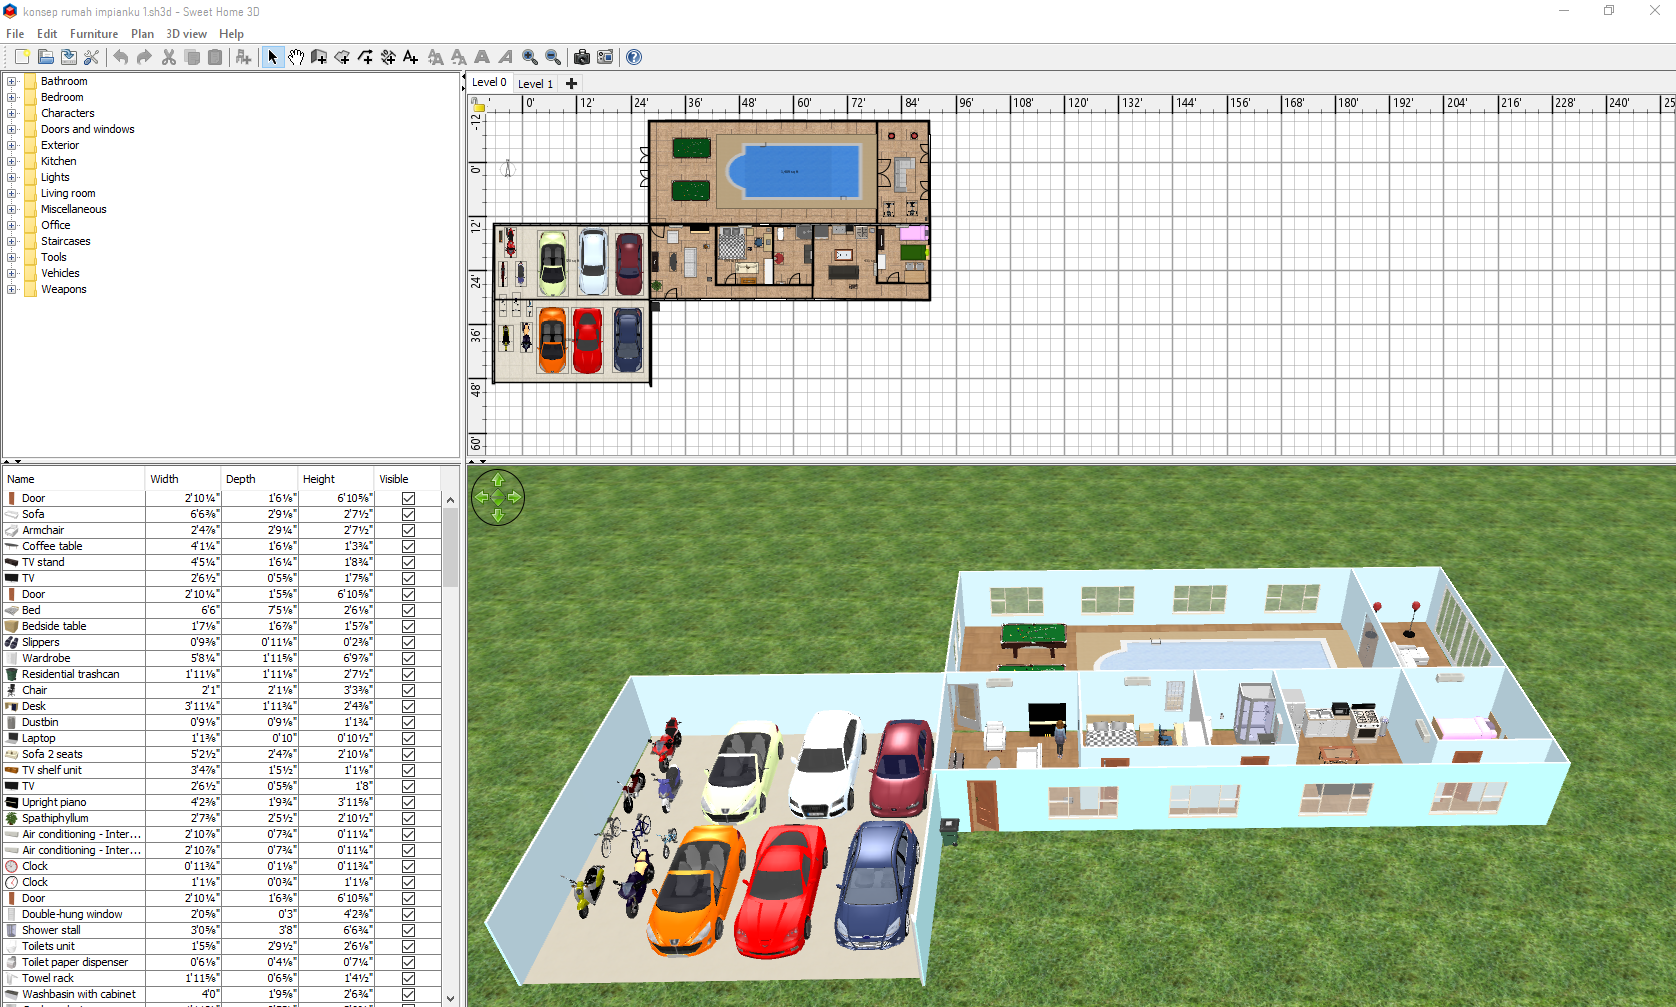Expand the Kitchen catalog folder
The image size is (1676, 1007).
point(12,161)
